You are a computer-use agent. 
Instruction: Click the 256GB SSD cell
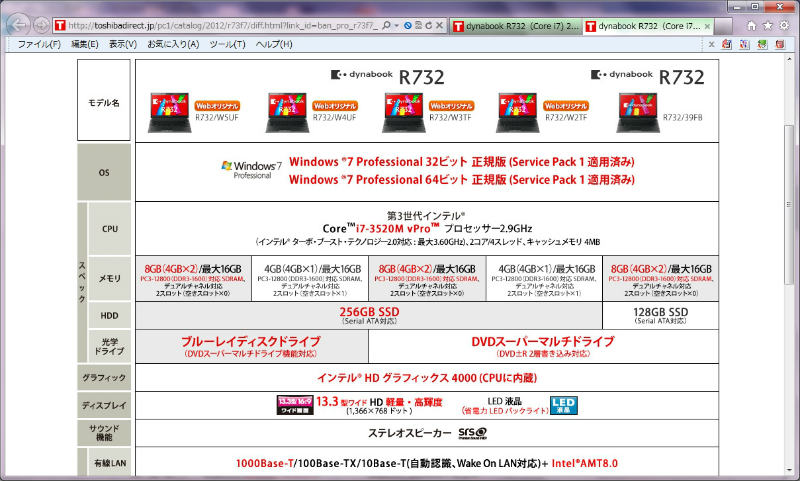pos(369,315)
